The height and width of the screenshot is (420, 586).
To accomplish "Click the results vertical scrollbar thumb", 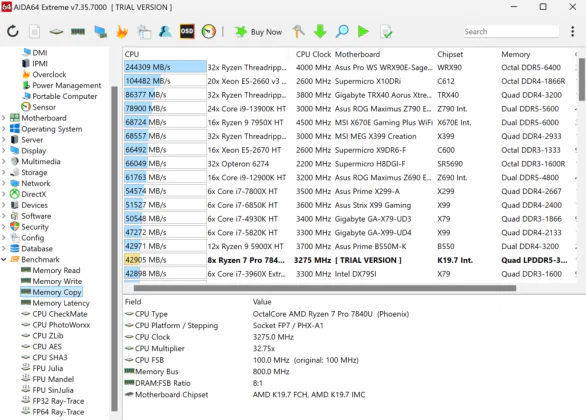I will (582, 79).
